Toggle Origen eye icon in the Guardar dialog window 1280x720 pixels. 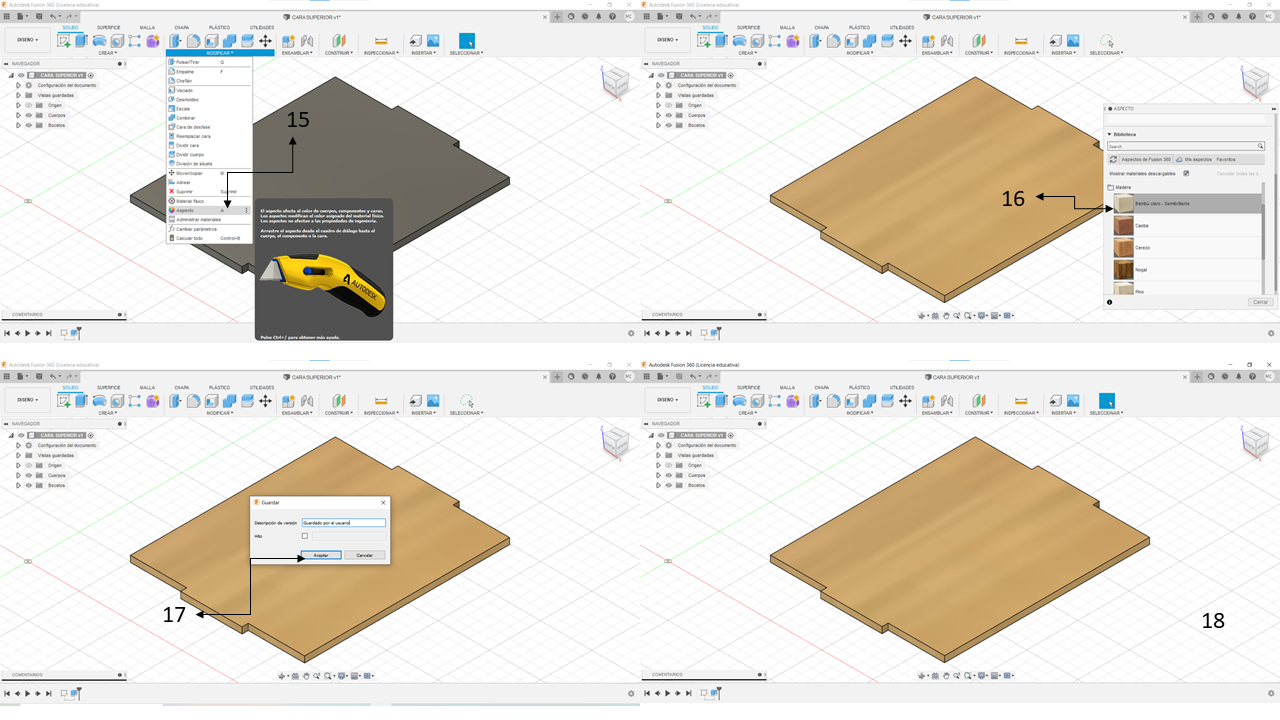(28, 465)
